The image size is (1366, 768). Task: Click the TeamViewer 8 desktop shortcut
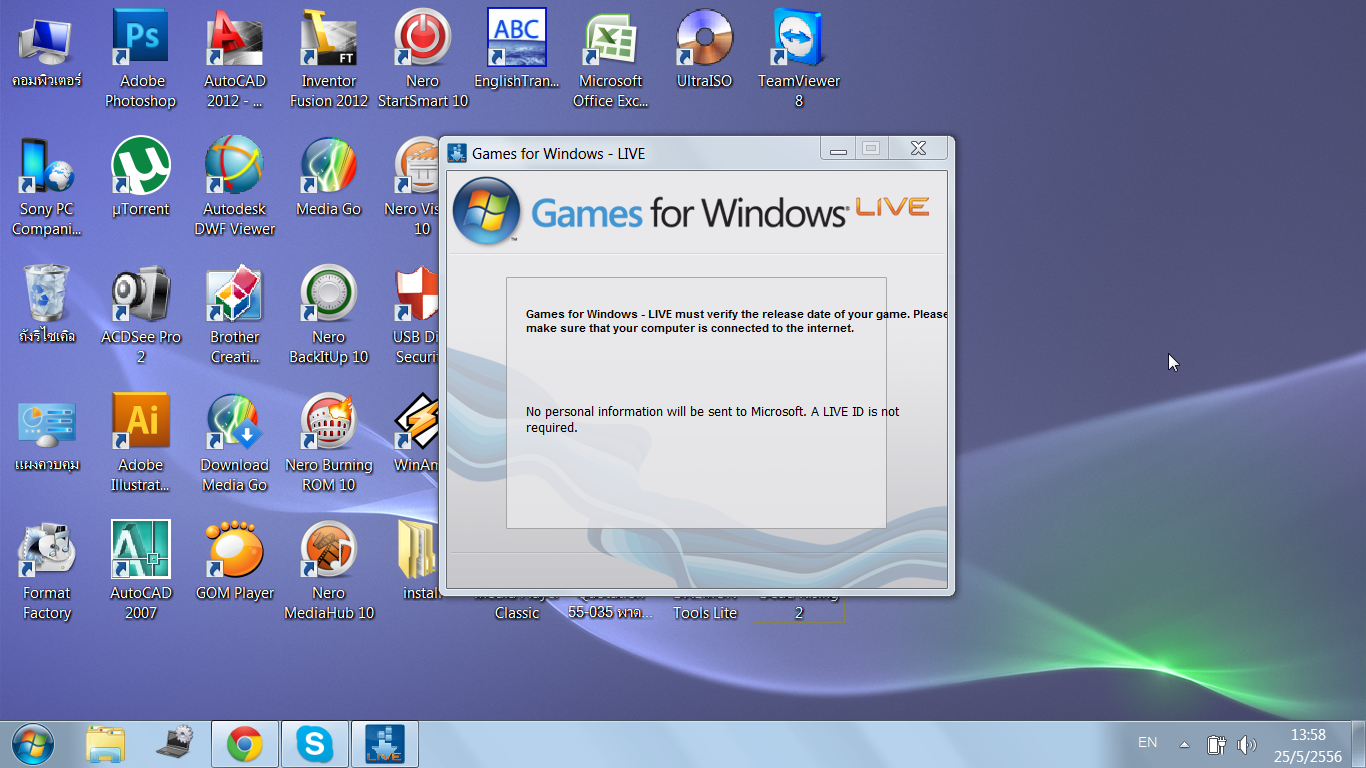(799, 60)
